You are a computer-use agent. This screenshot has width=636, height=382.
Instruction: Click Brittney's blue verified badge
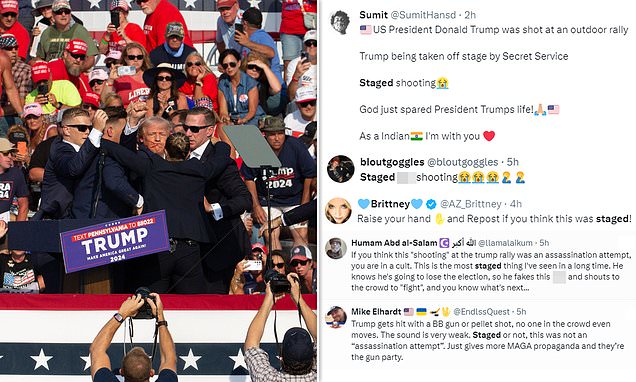431,204
